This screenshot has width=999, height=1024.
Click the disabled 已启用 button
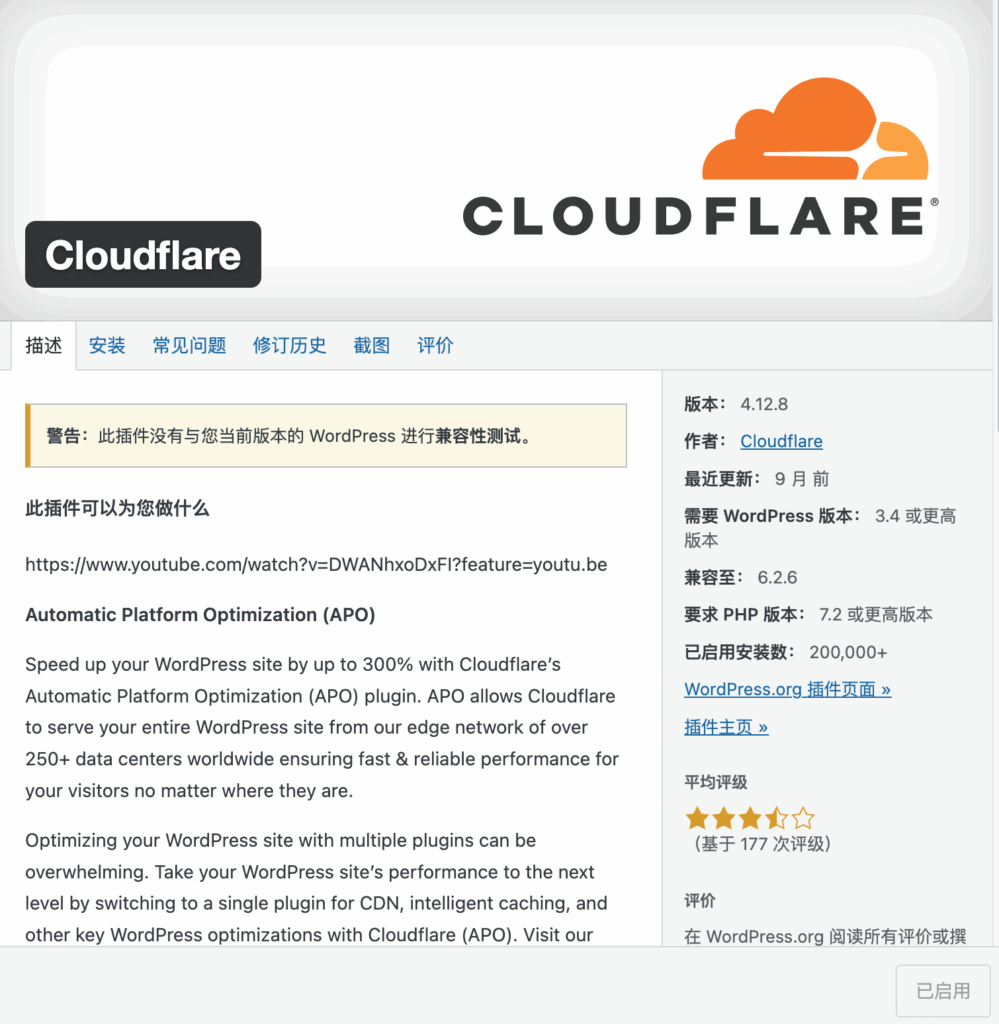943,991
